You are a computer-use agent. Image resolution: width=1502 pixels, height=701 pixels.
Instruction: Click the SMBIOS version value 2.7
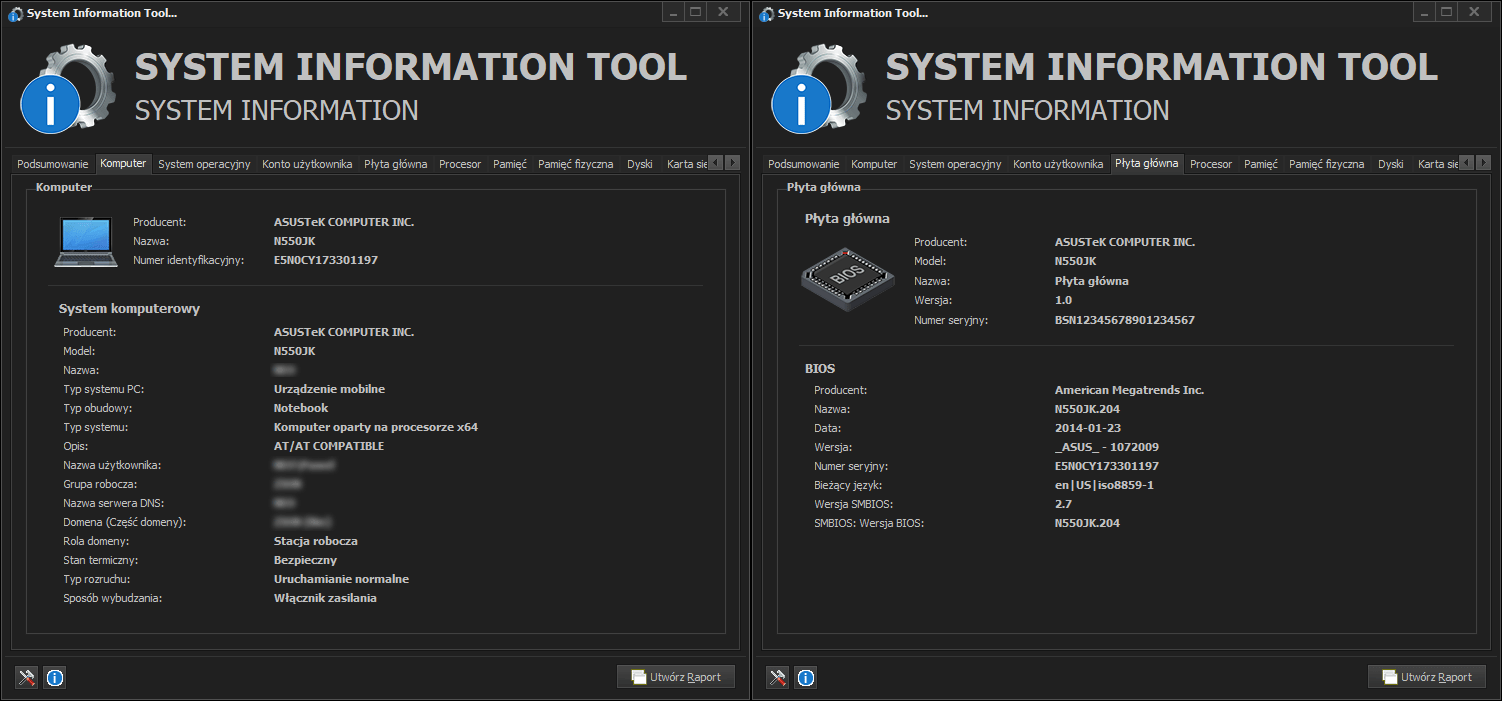click(x=1063, y=504)
